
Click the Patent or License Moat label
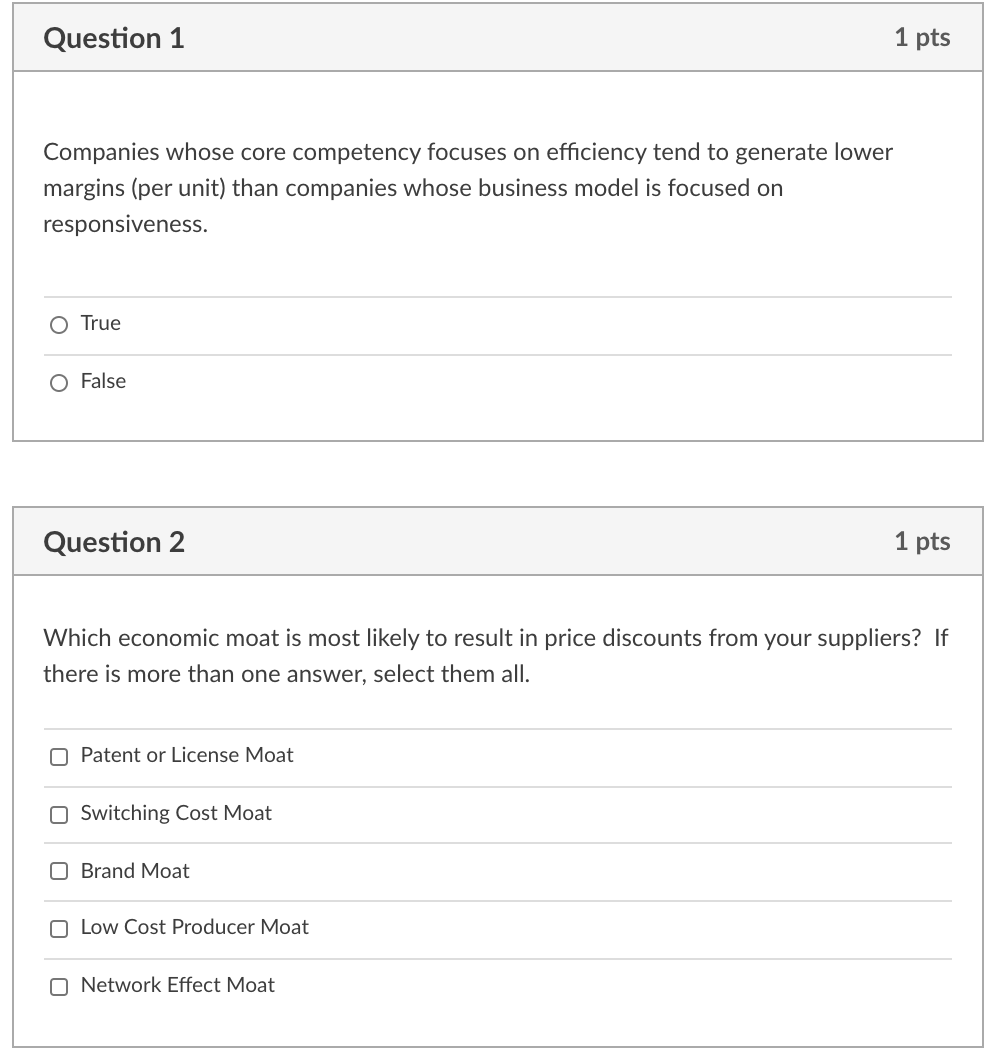187,756
